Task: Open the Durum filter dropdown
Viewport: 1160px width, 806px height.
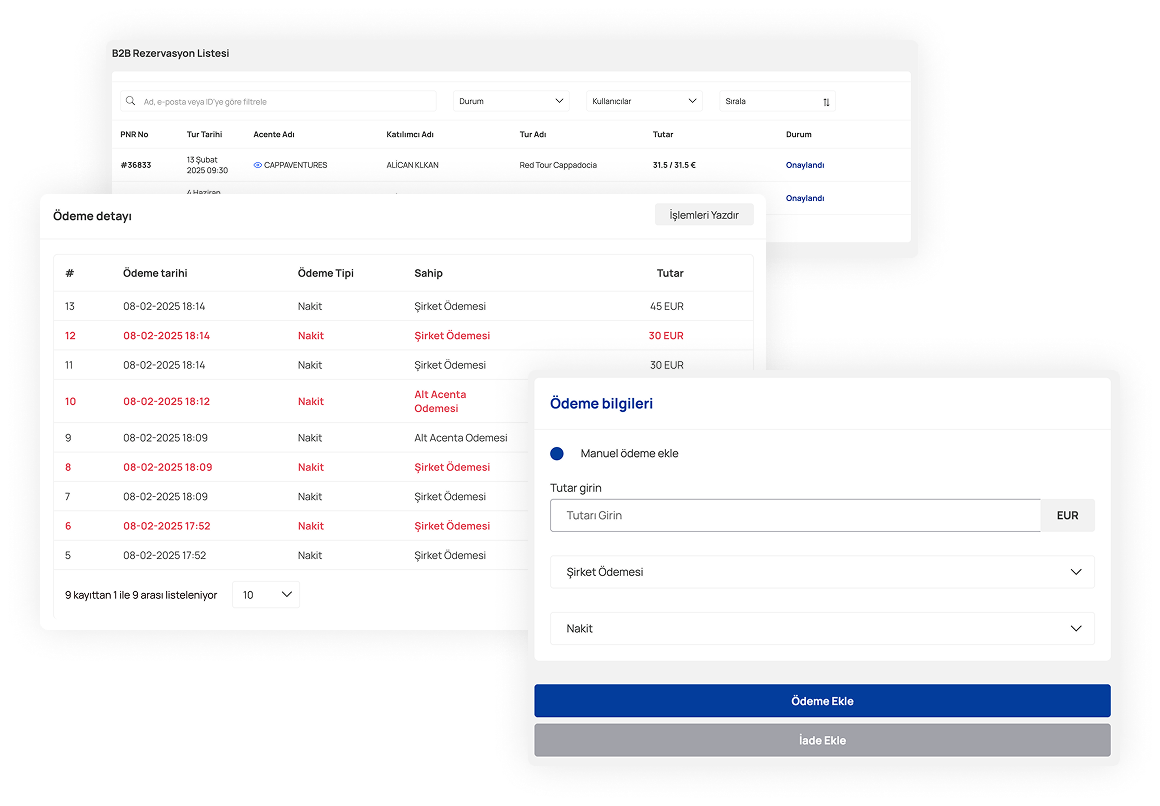Action: [511, 101]
